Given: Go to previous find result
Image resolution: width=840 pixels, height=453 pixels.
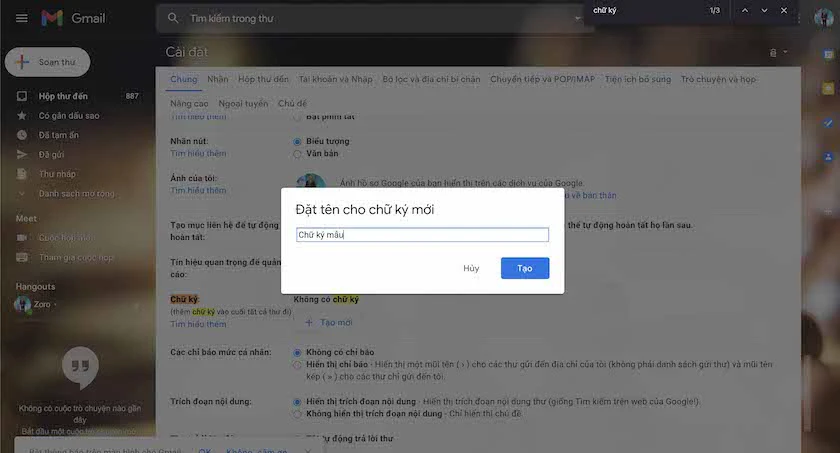Looking at the screenshot, I should click(745, 10).
